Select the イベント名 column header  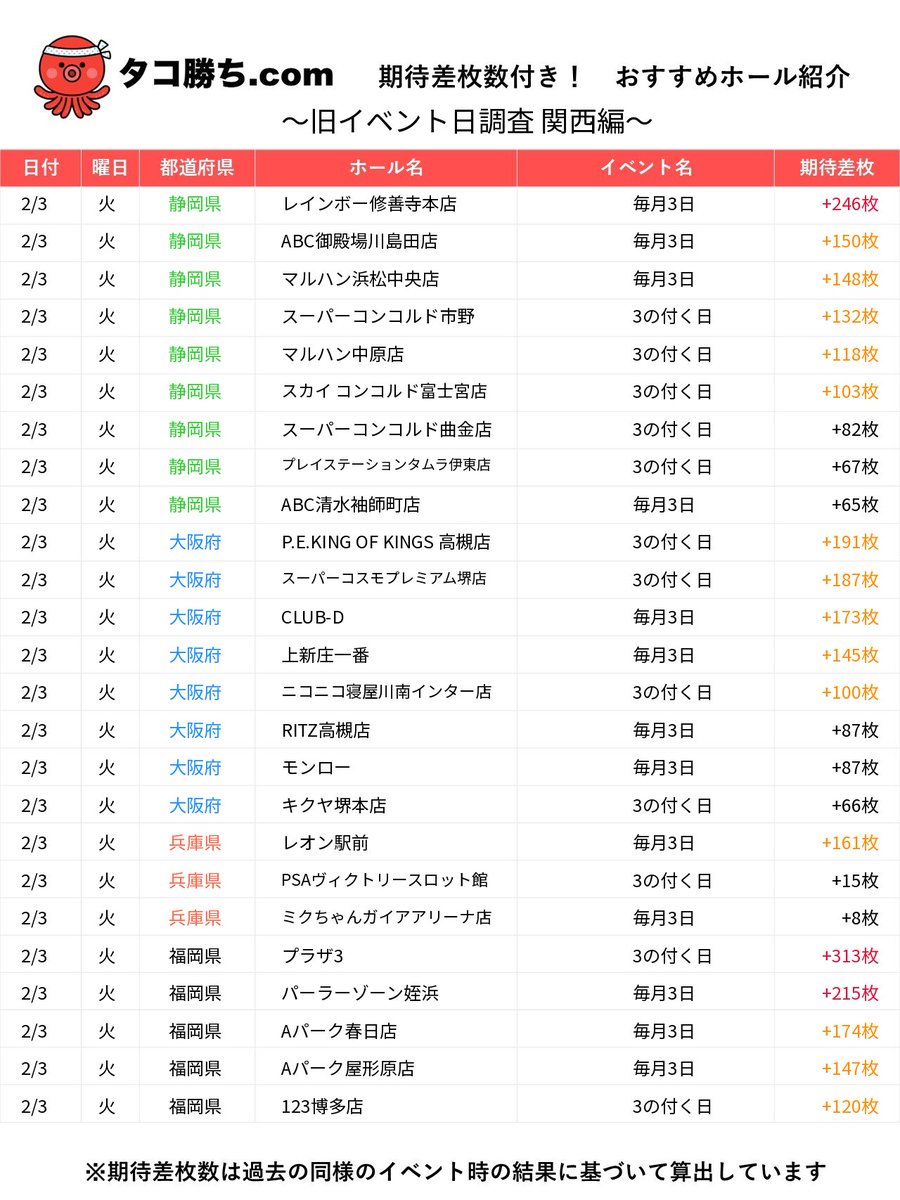point(645,167)
